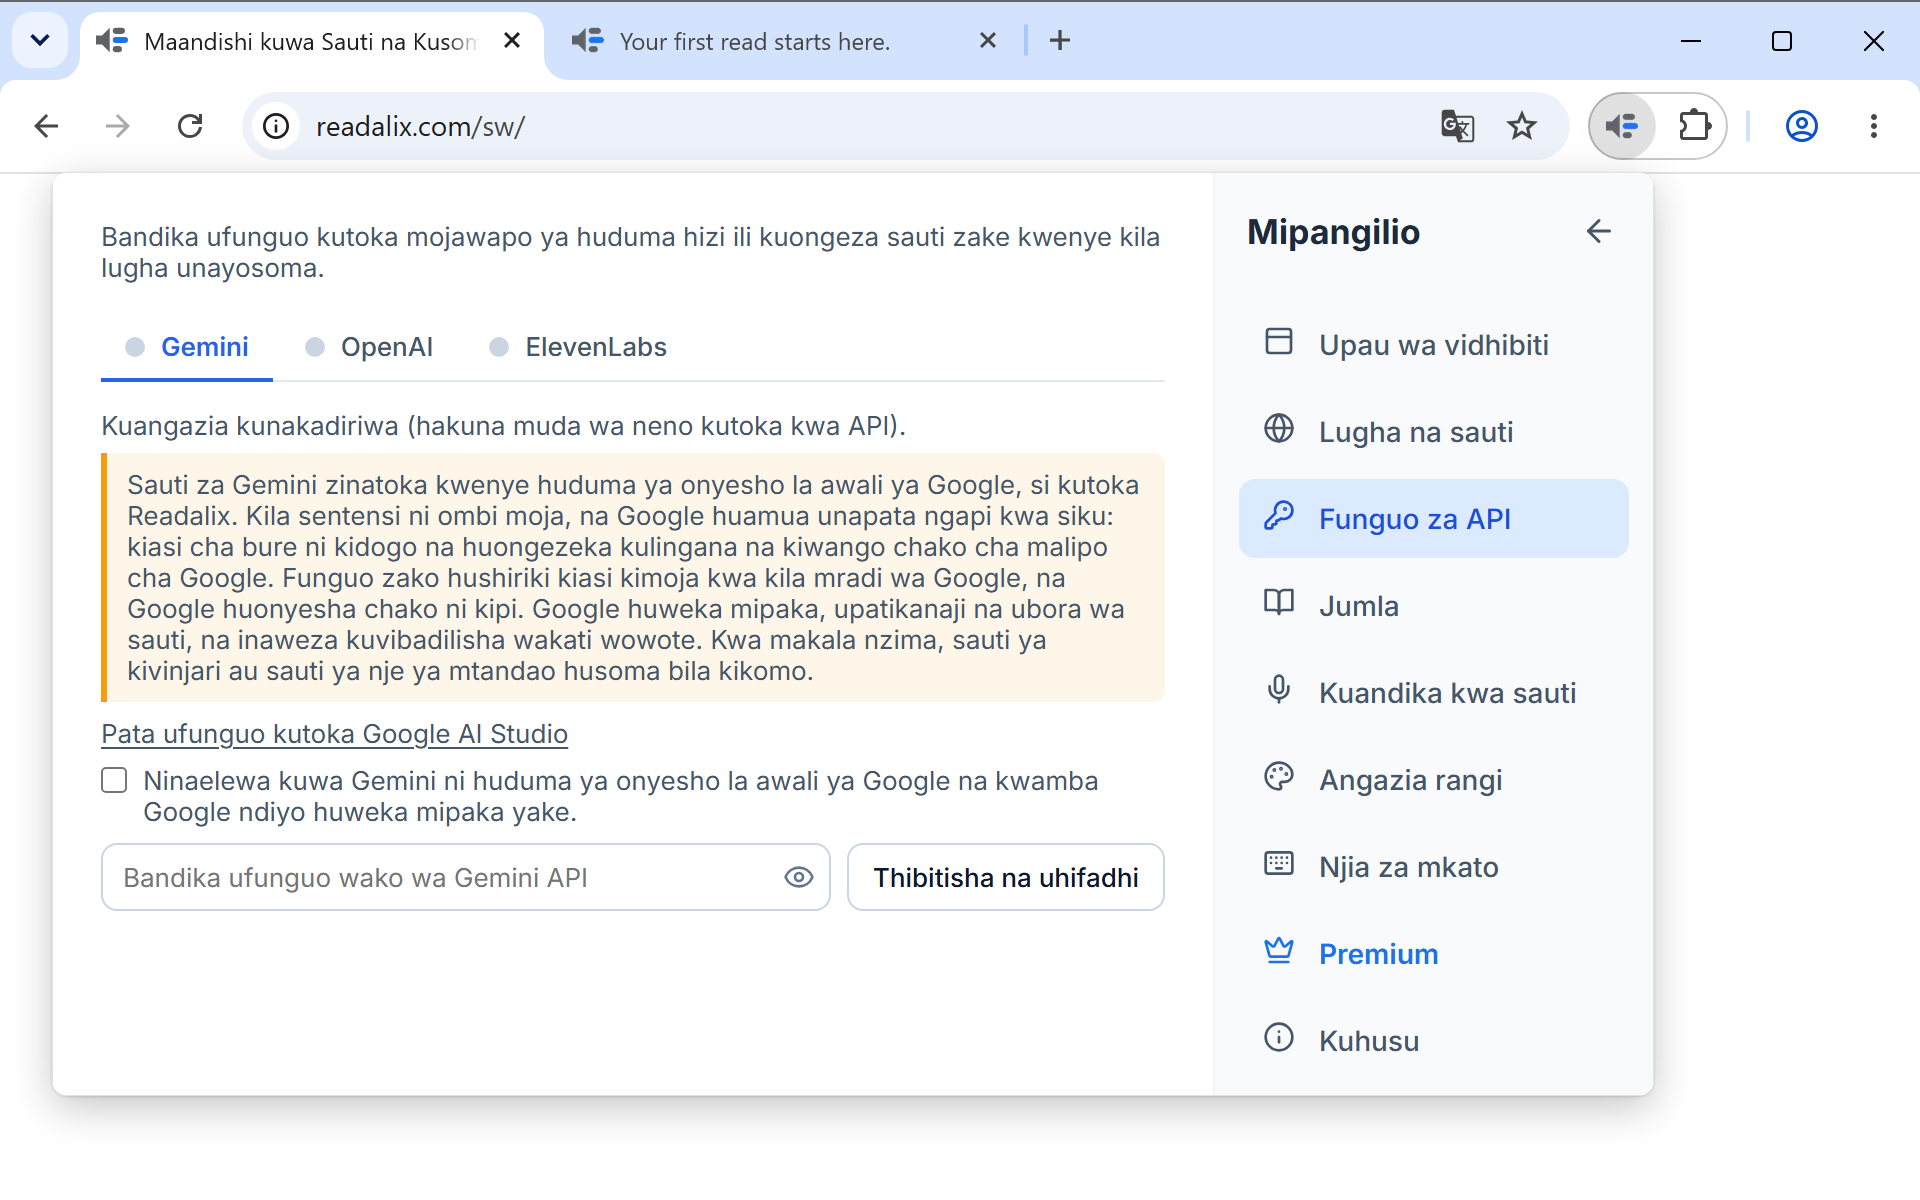The image size is (1920, 1200).
Task: Click the Readalix extension icon in toolbar
Action: coord(1622,126)
